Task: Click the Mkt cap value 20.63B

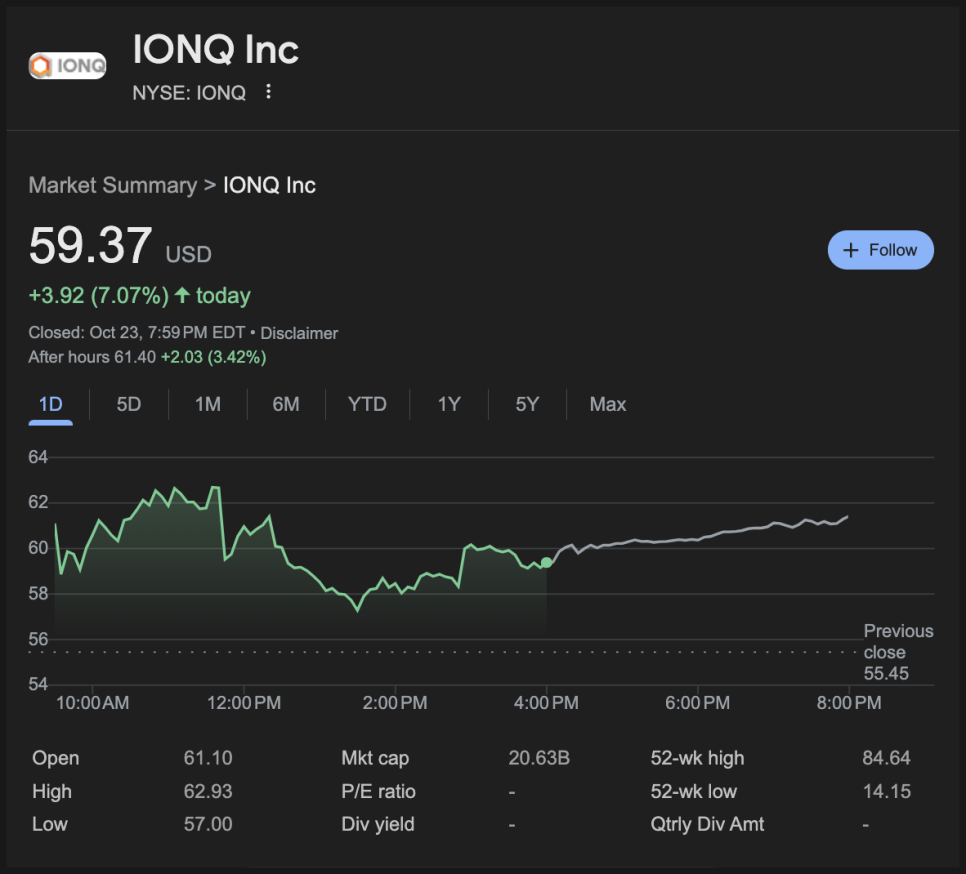Action: (539, 758)
